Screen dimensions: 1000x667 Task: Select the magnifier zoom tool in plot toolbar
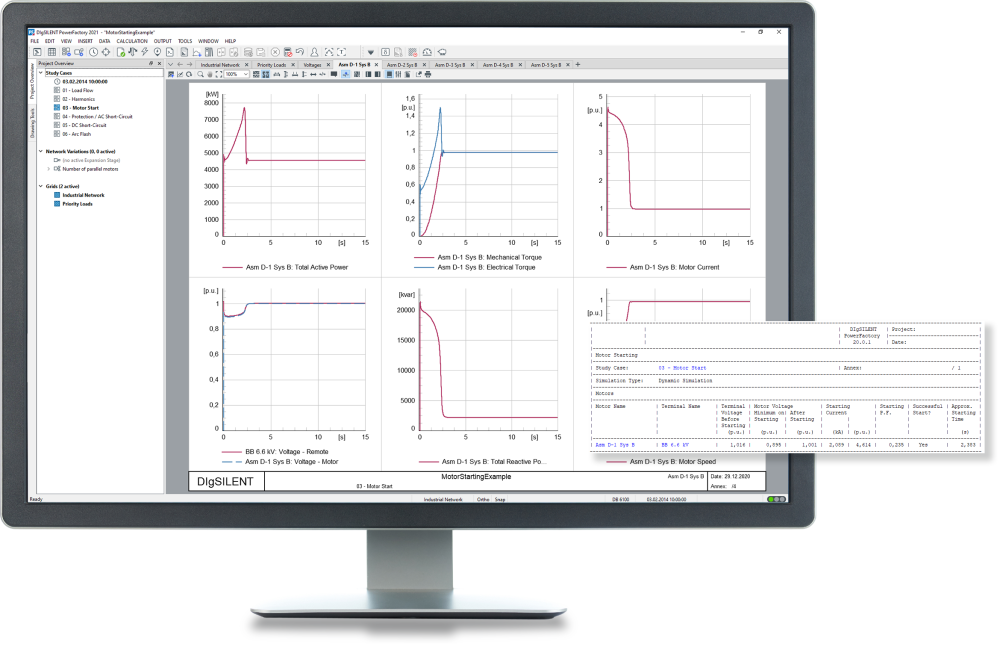[200, 74]
